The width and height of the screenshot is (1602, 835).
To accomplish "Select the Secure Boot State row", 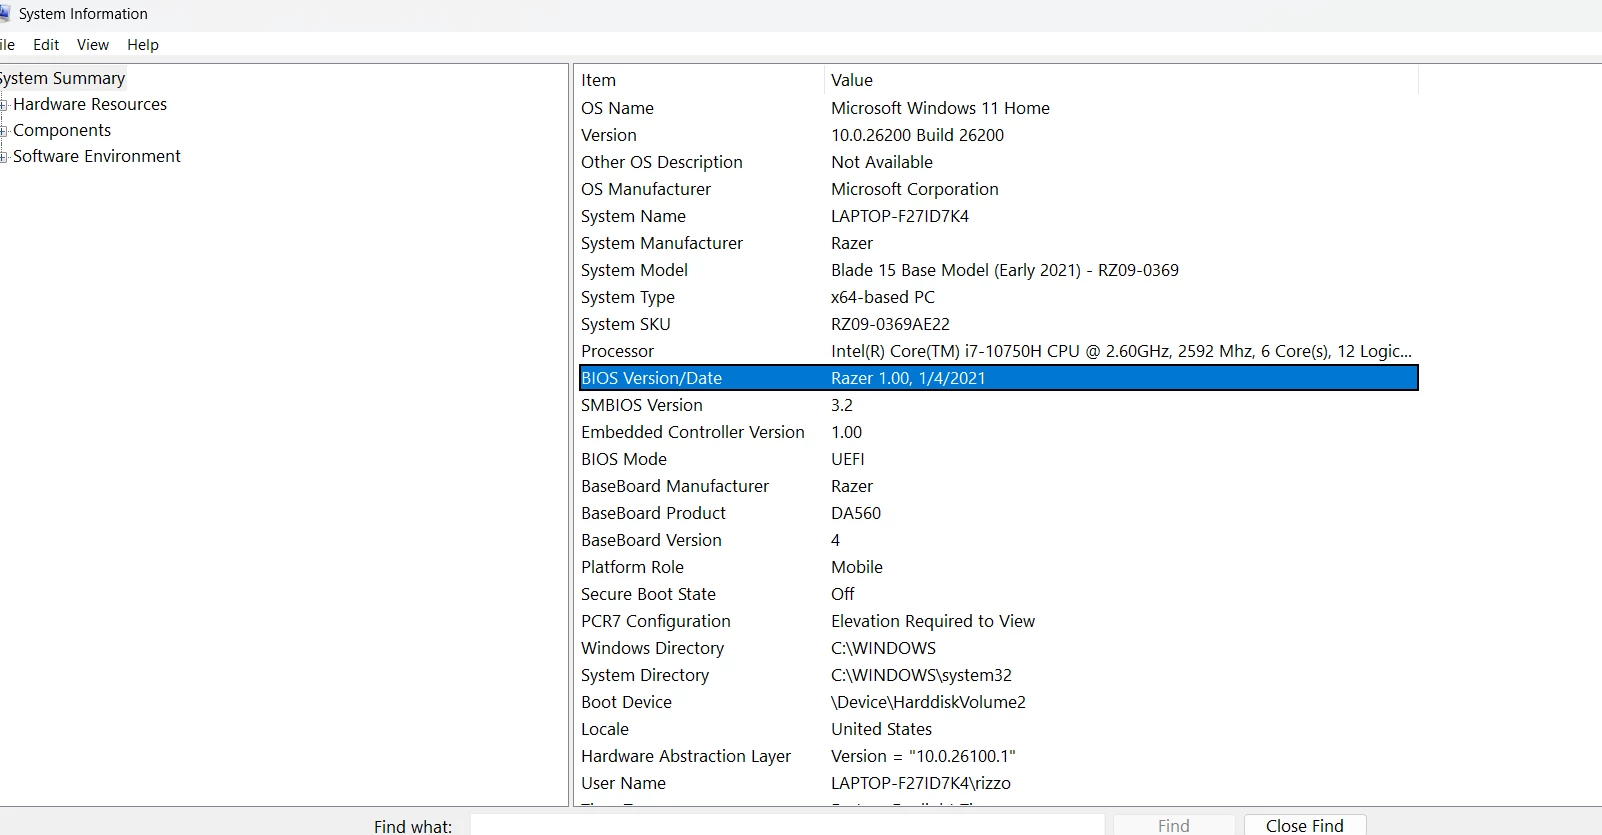I will click(x=998, y=594).
